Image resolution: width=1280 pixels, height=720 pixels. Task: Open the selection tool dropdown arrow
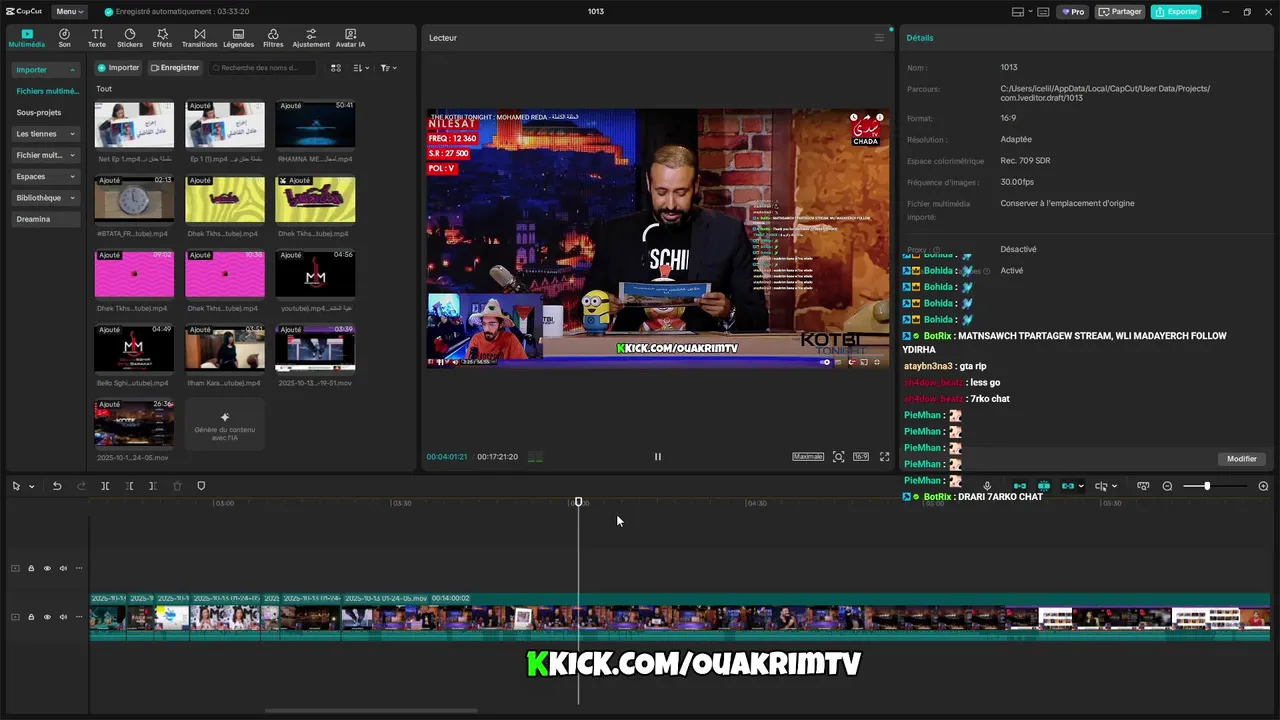32,487
